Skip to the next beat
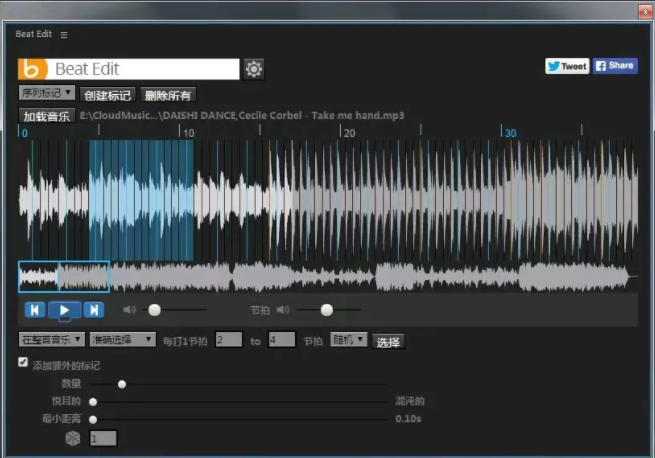The image size is (655, 458). [94, 310]
